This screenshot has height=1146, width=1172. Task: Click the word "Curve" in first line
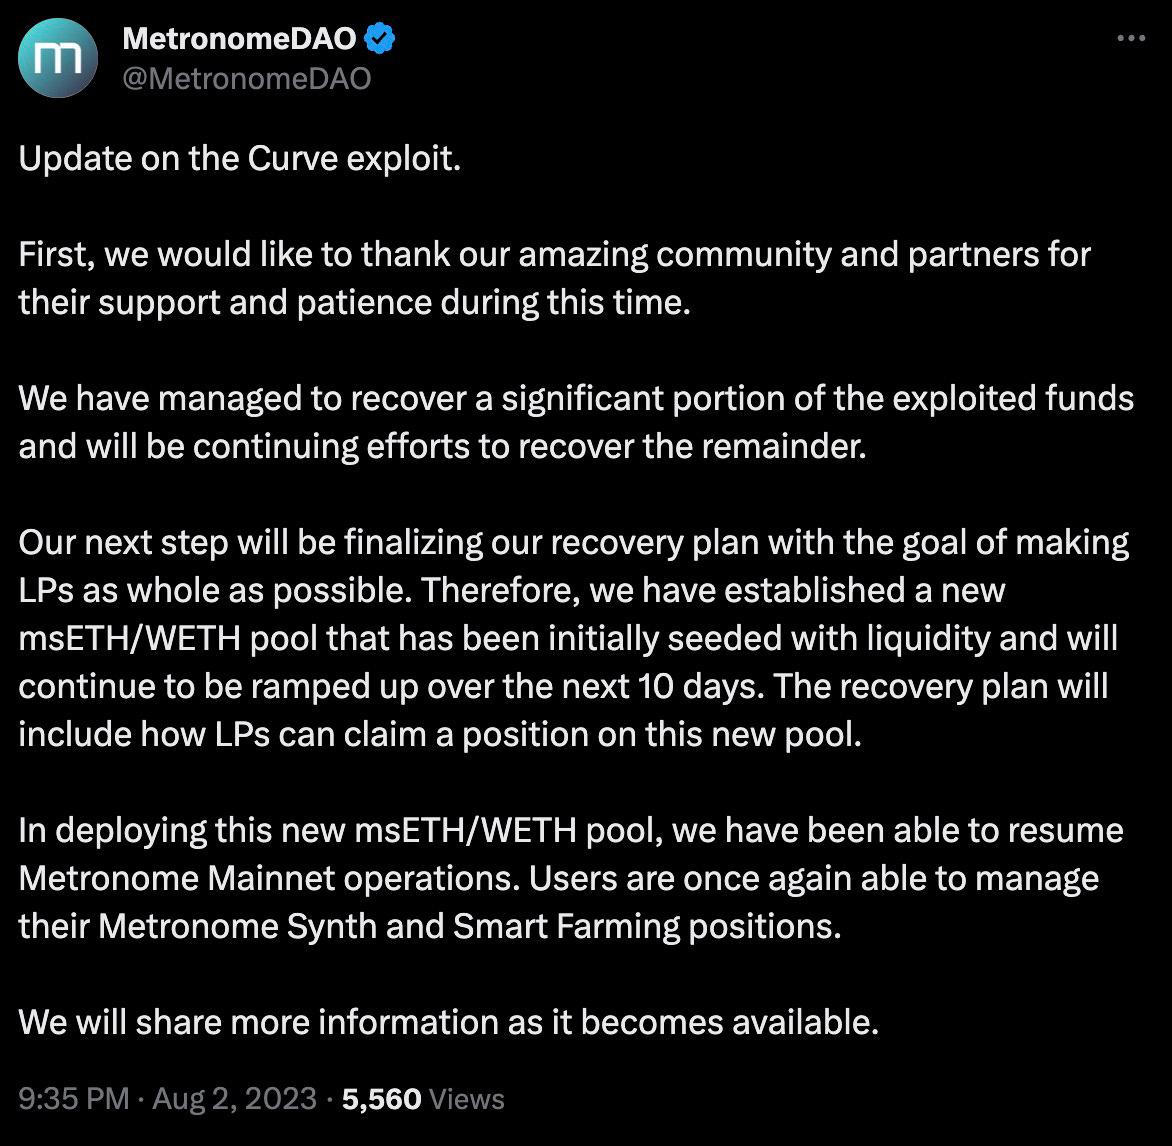pos(291,159)
